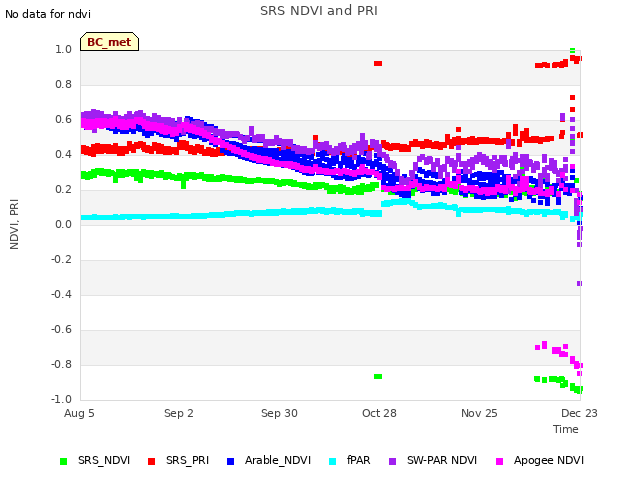Click the -0.8 y-axis tick label
Viewport: 640px width, 480px height.
61,364
